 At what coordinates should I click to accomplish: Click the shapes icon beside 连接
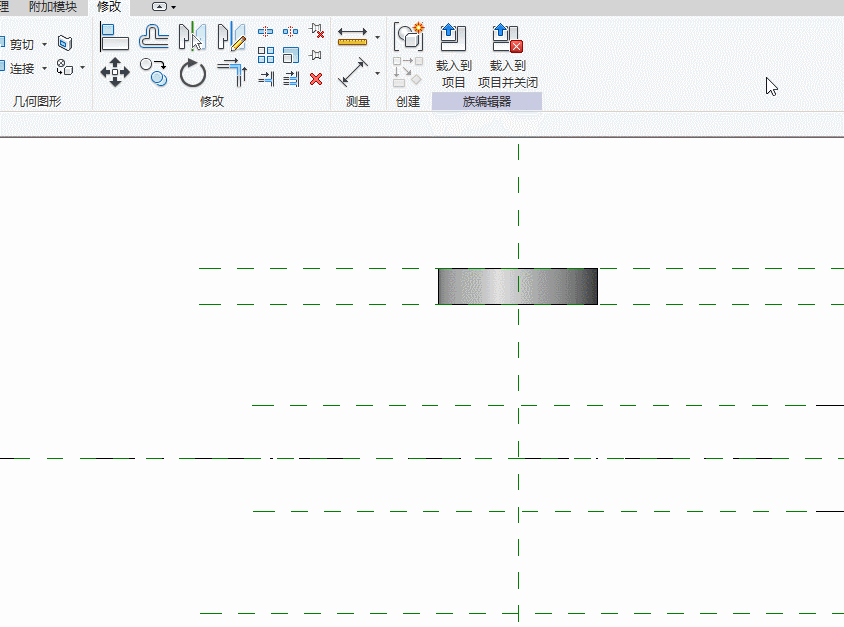(x=65, y=67)
